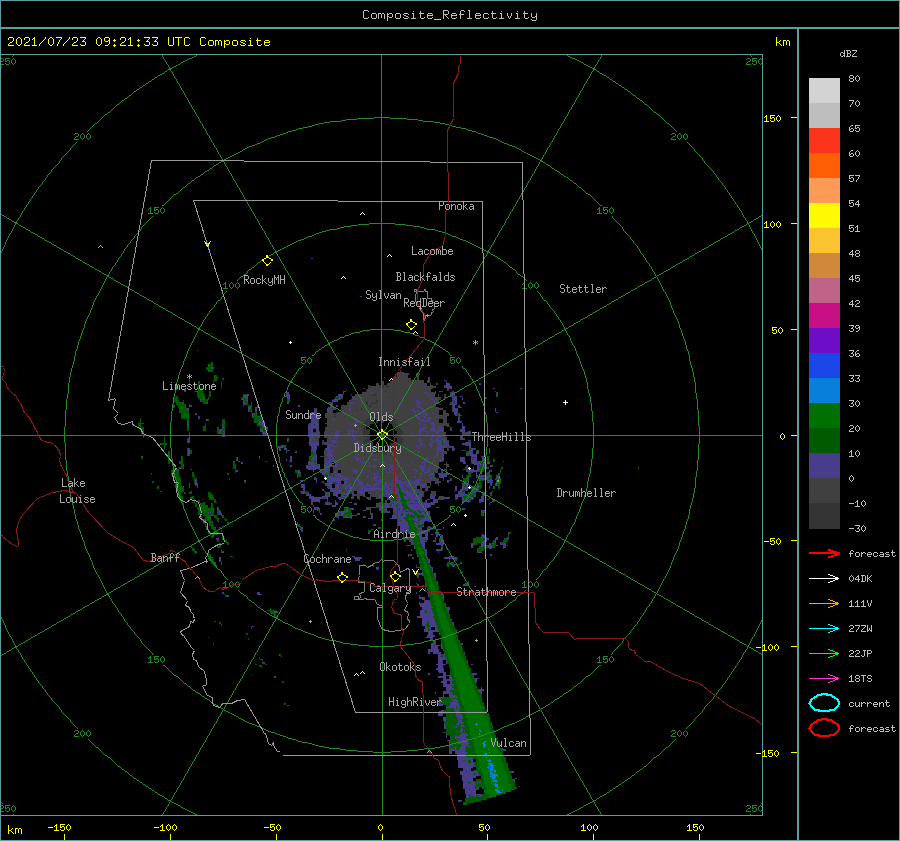
Task: Pick the light gray 70–80 dBZ swatch
Action: click(x=824, y=91)
